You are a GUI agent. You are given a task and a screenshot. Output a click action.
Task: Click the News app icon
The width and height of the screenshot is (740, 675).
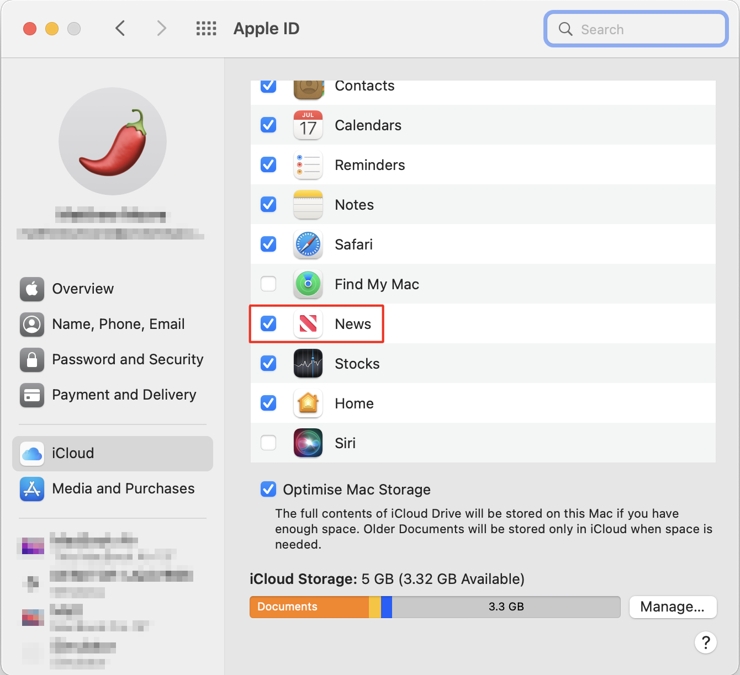pyautogui.click(x=308, y=324)
